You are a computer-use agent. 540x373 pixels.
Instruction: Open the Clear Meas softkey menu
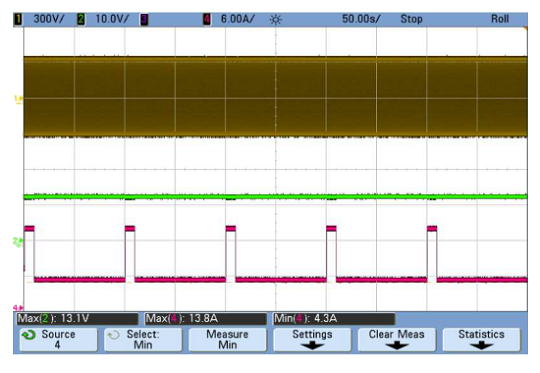coord(397,340)
